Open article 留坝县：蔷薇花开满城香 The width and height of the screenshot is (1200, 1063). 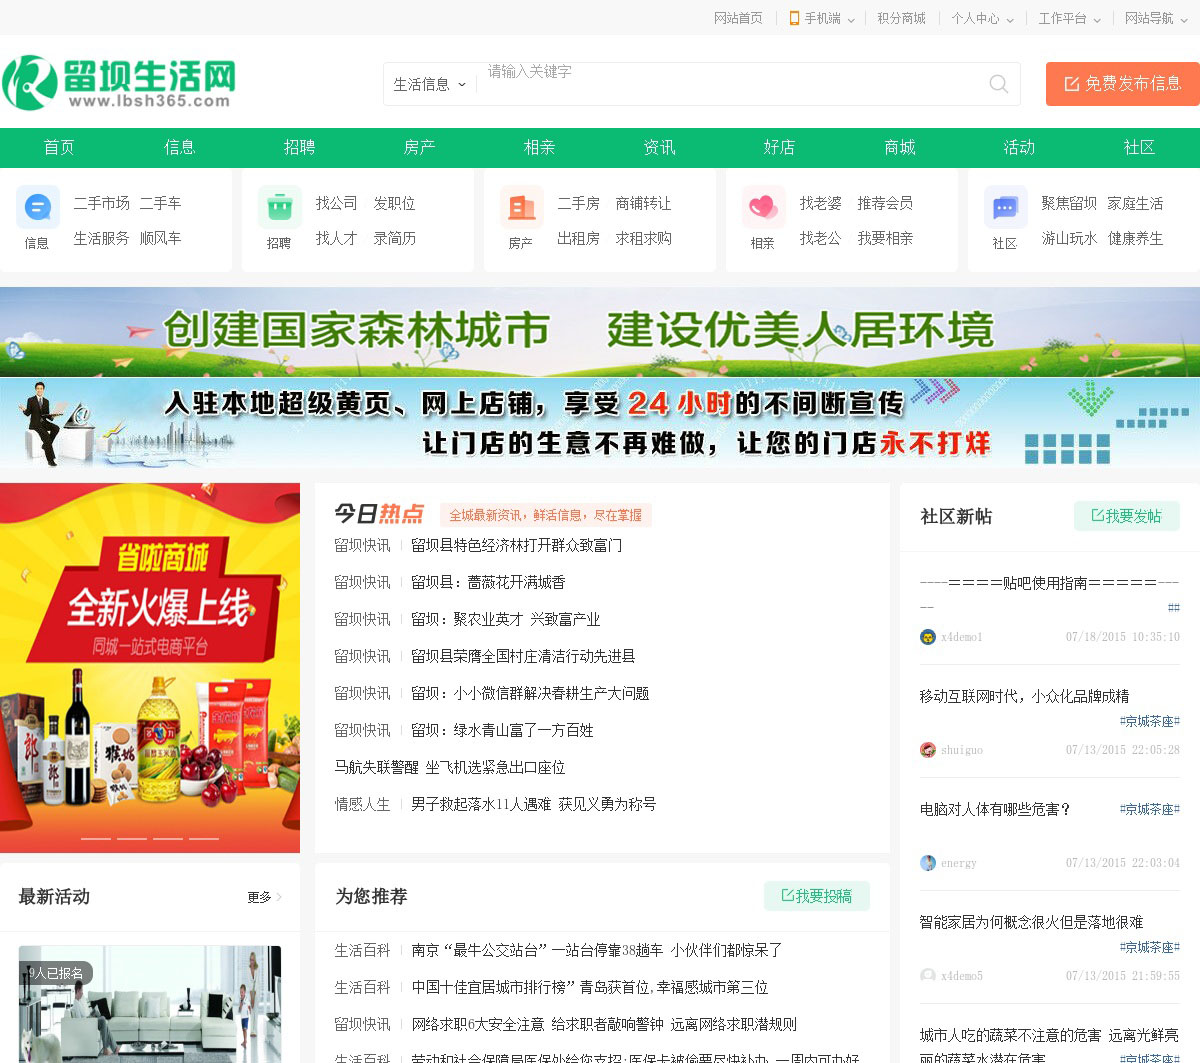coord(488,582)
